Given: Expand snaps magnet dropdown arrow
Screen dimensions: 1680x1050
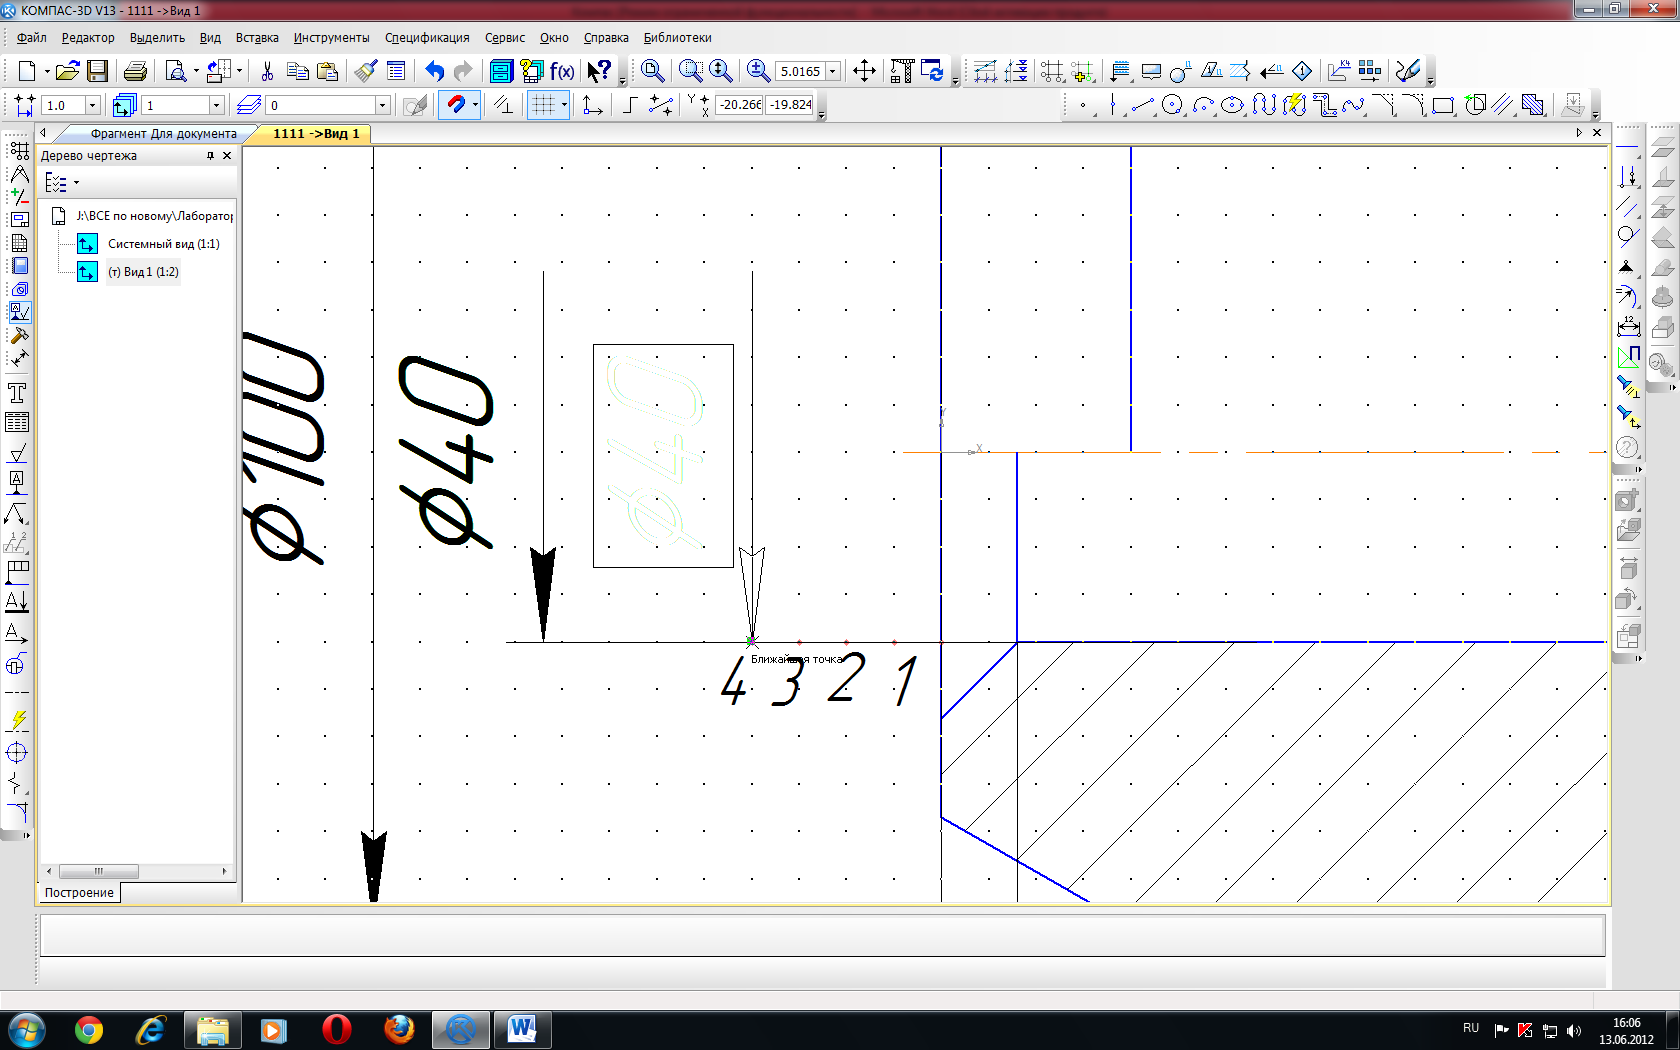Looking at the screenshot, I should point(475,104).
